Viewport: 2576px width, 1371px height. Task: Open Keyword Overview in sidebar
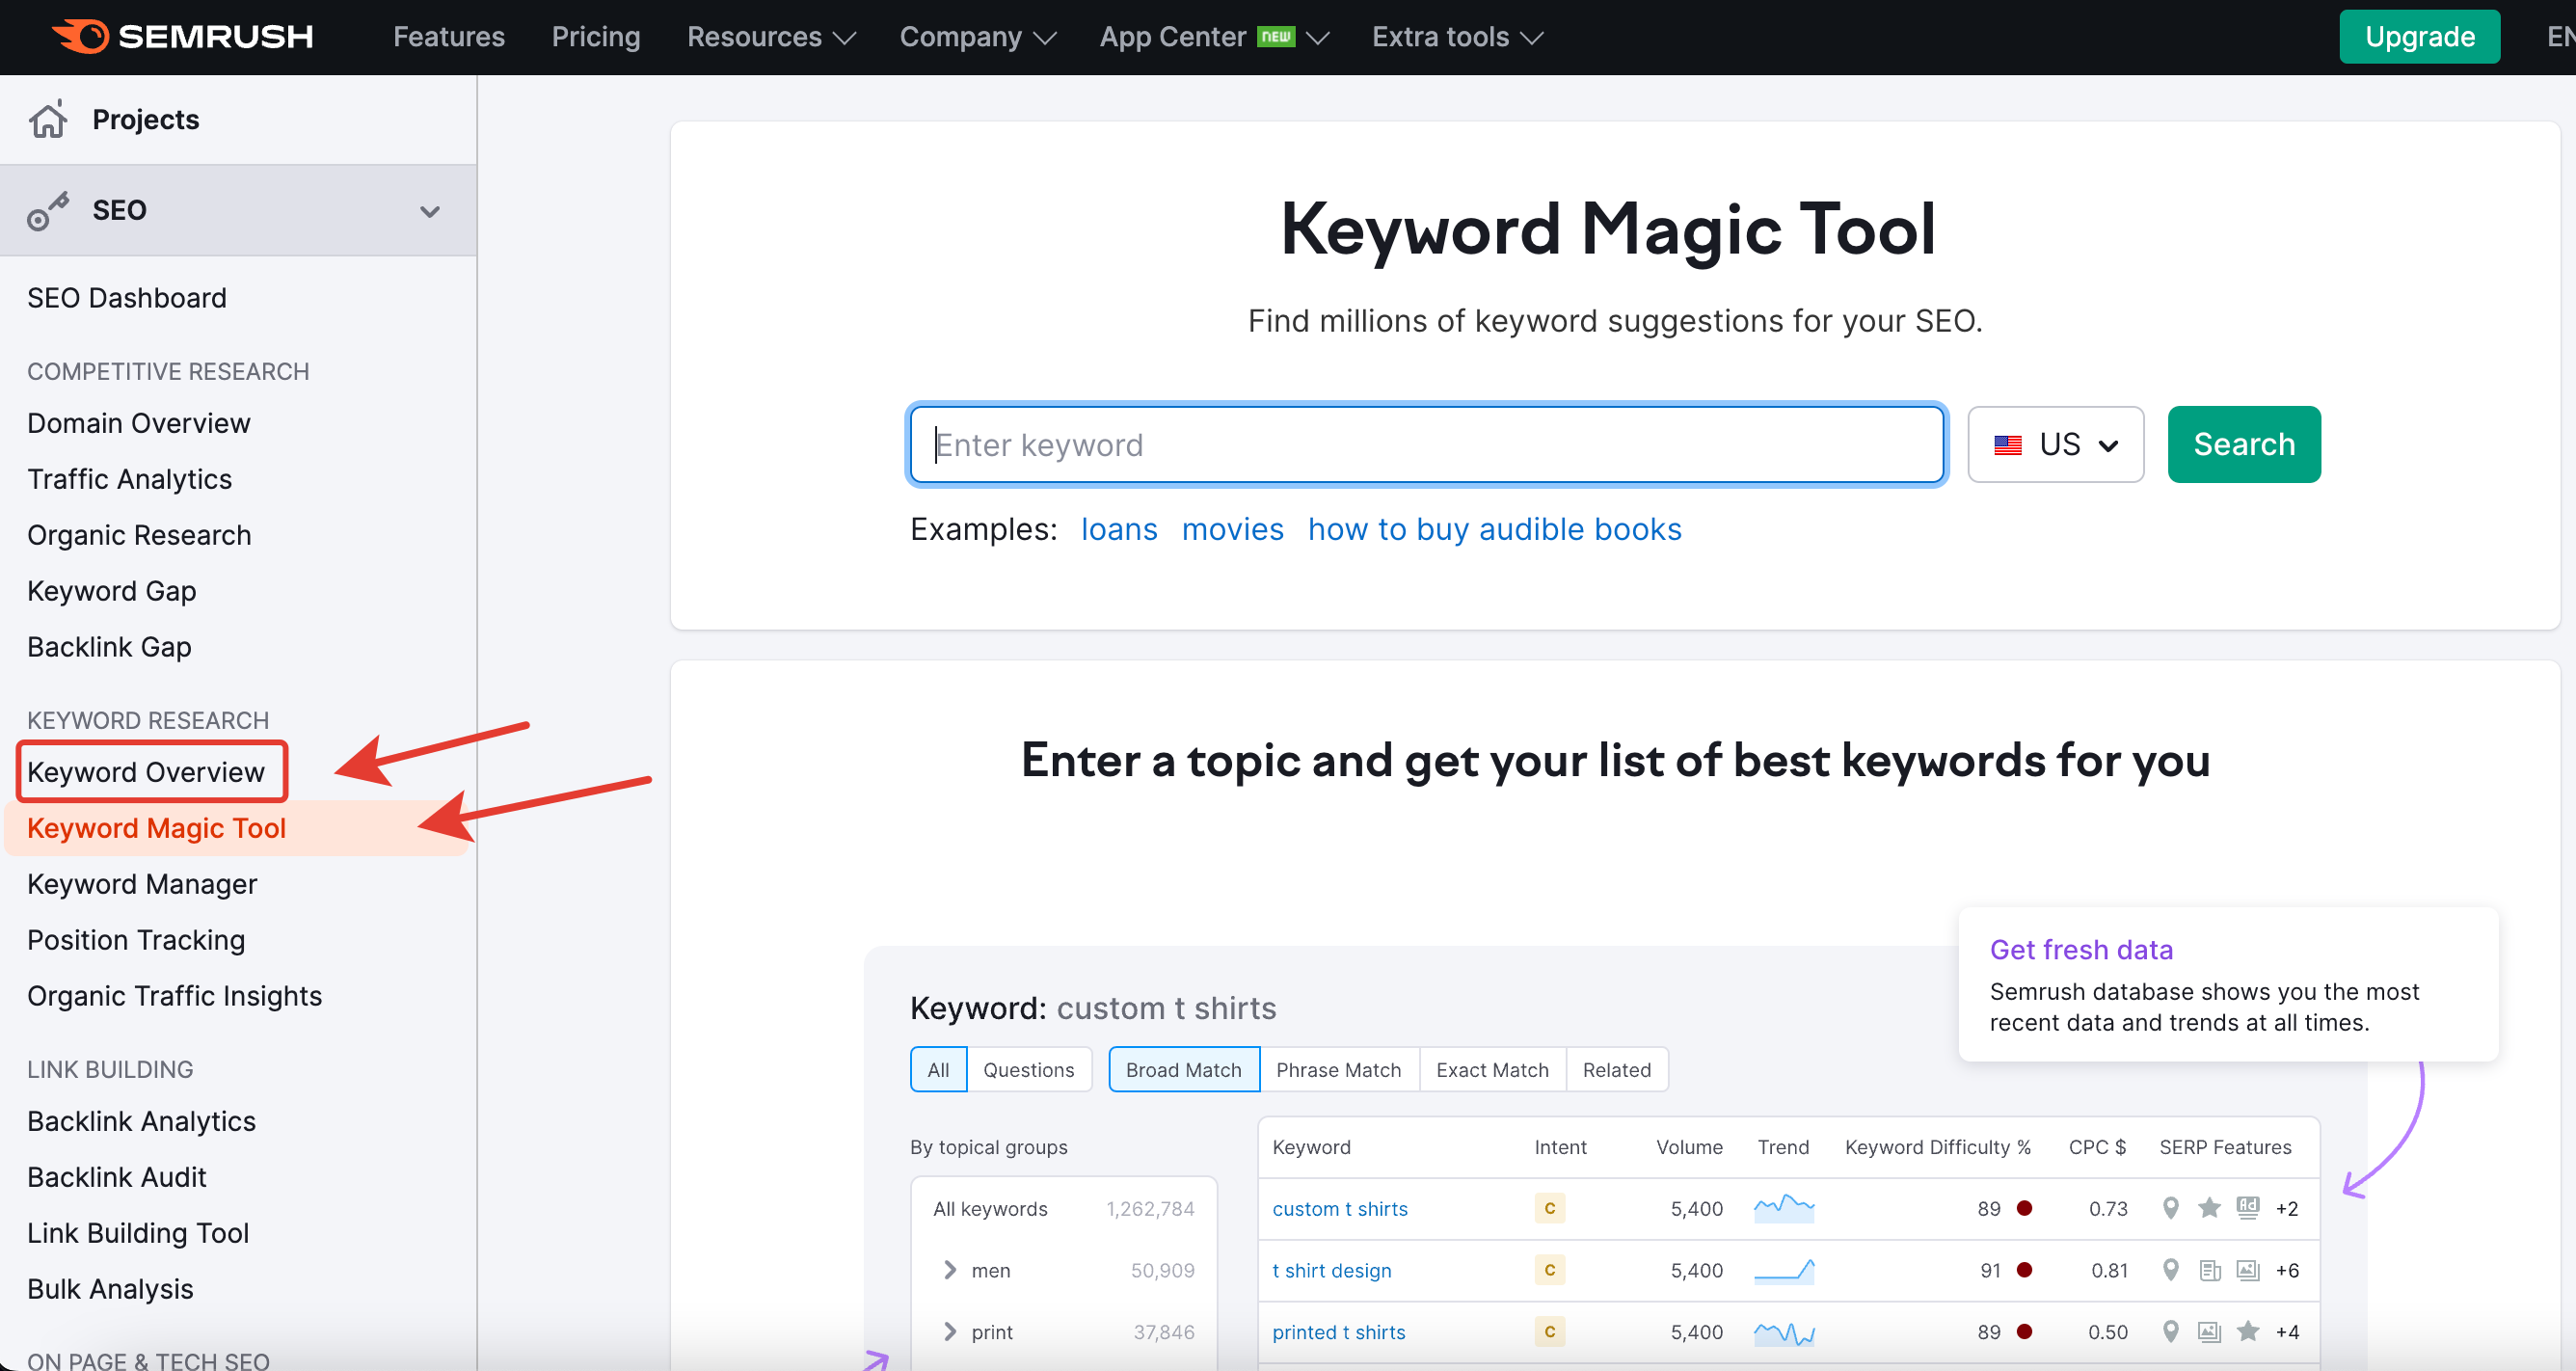coord(146,771)
